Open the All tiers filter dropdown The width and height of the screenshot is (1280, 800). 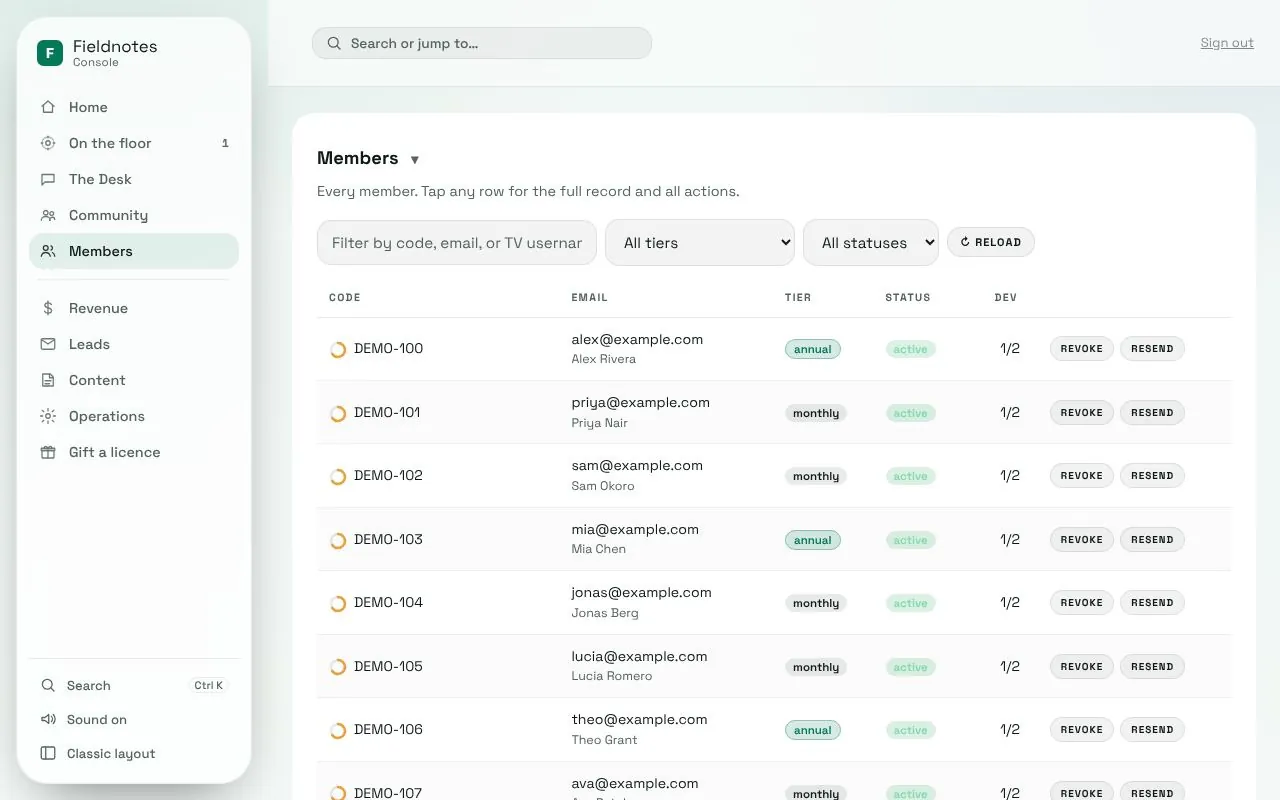[700, 243]
